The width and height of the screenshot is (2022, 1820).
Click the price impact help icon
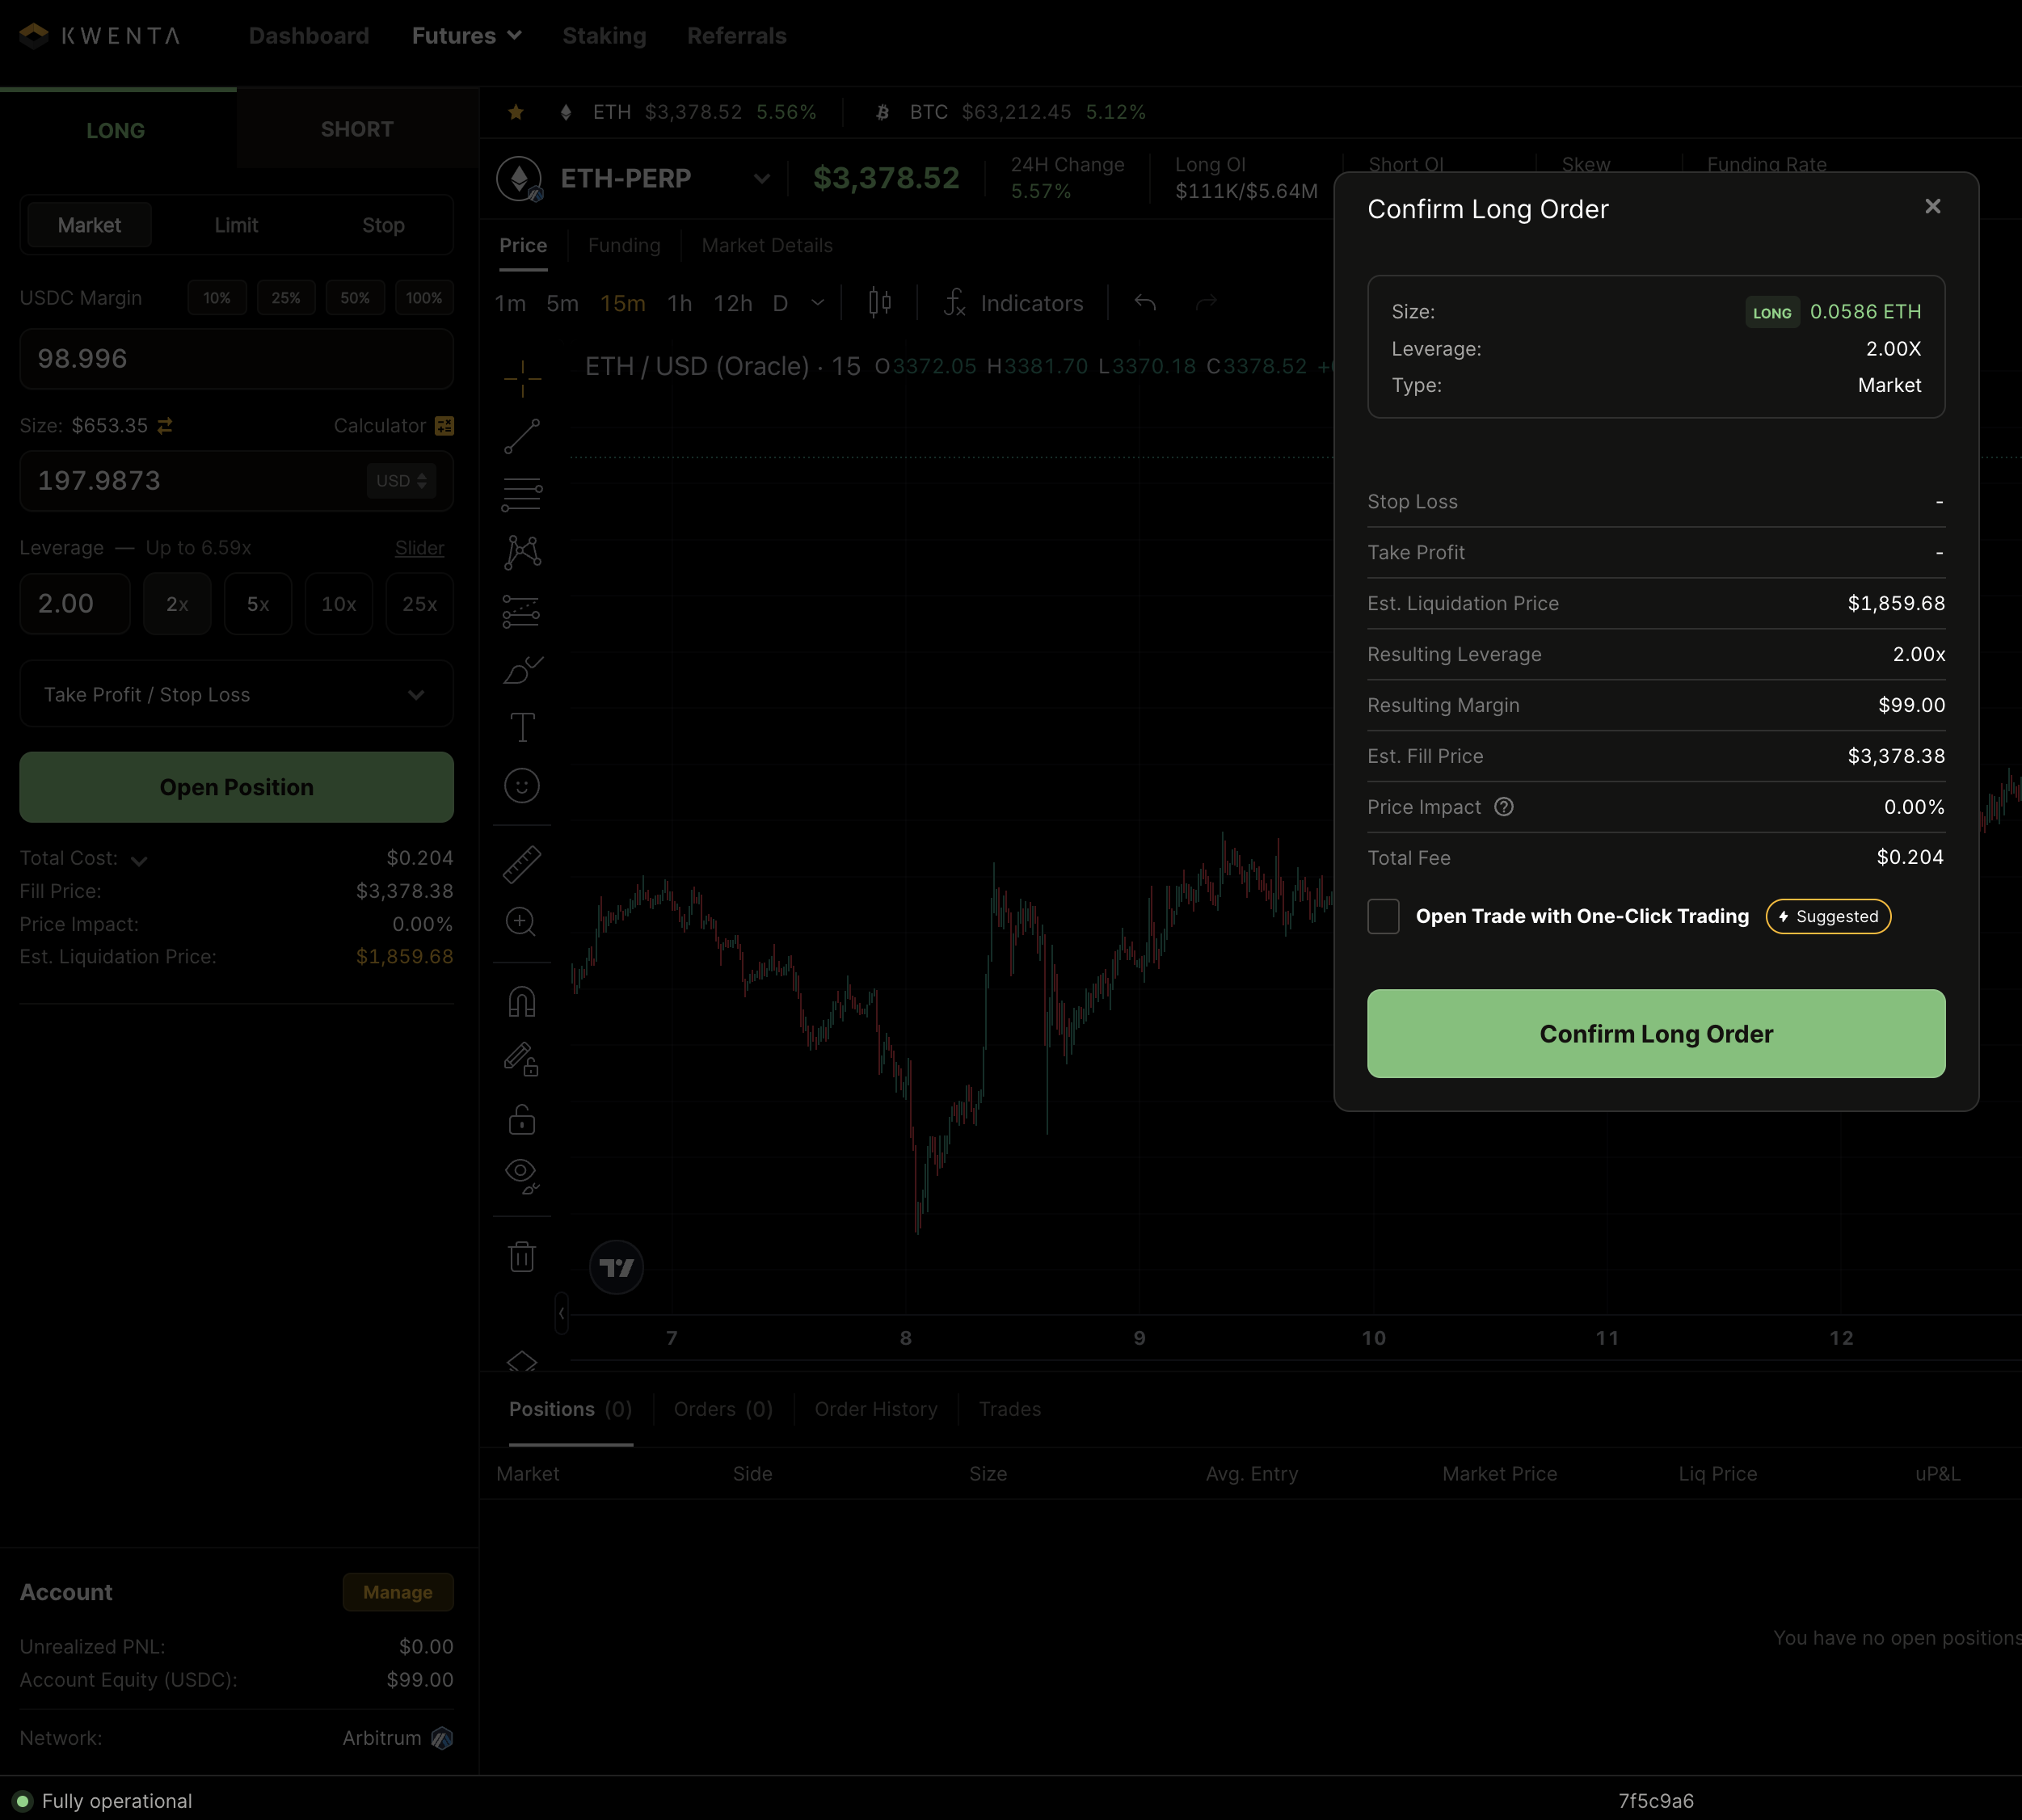[1503, 807]
